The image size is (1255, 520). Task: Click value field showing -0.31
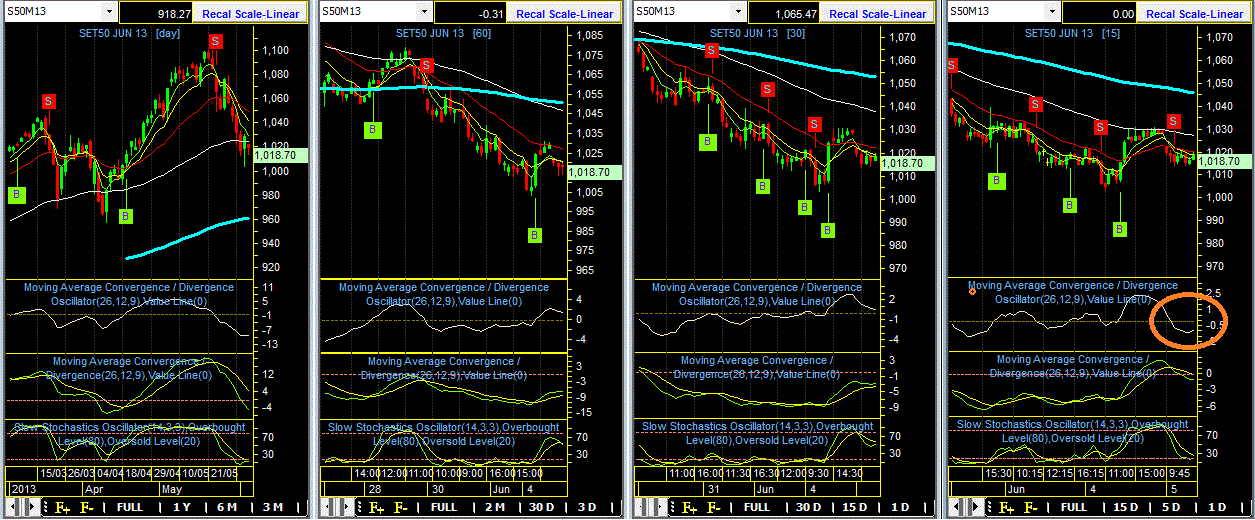[470, 14]
